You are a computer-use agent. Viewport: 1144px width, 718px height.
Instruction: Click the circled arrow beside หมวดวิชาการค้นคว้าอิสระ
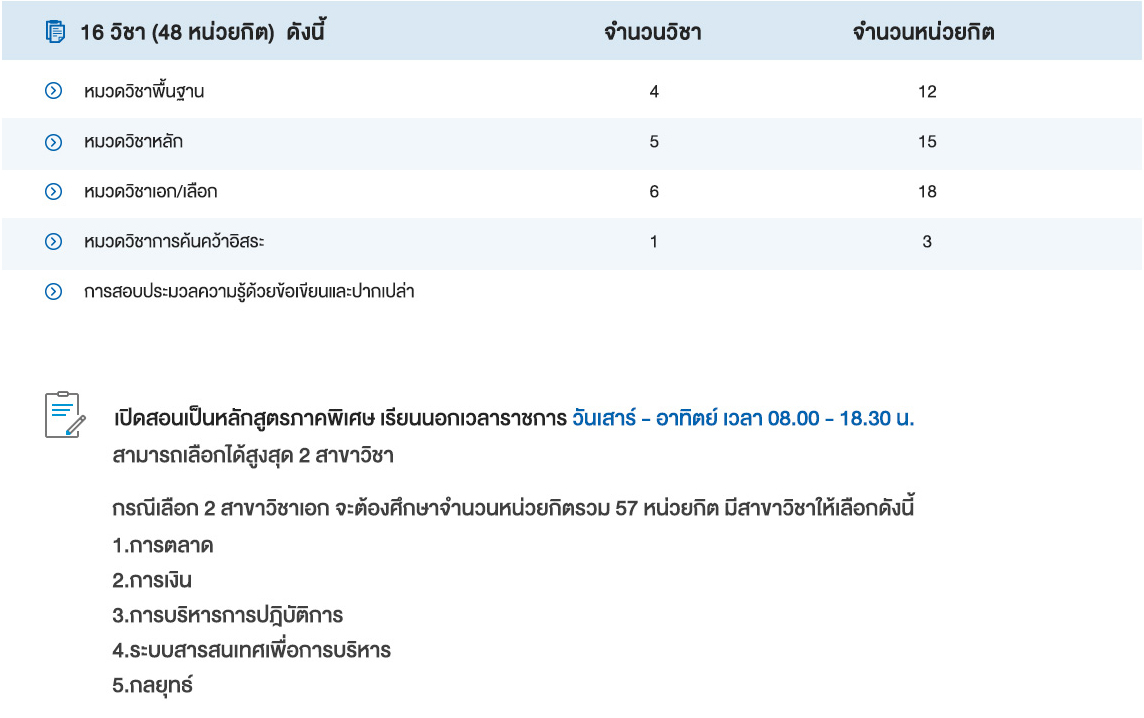tap(54, 241)
